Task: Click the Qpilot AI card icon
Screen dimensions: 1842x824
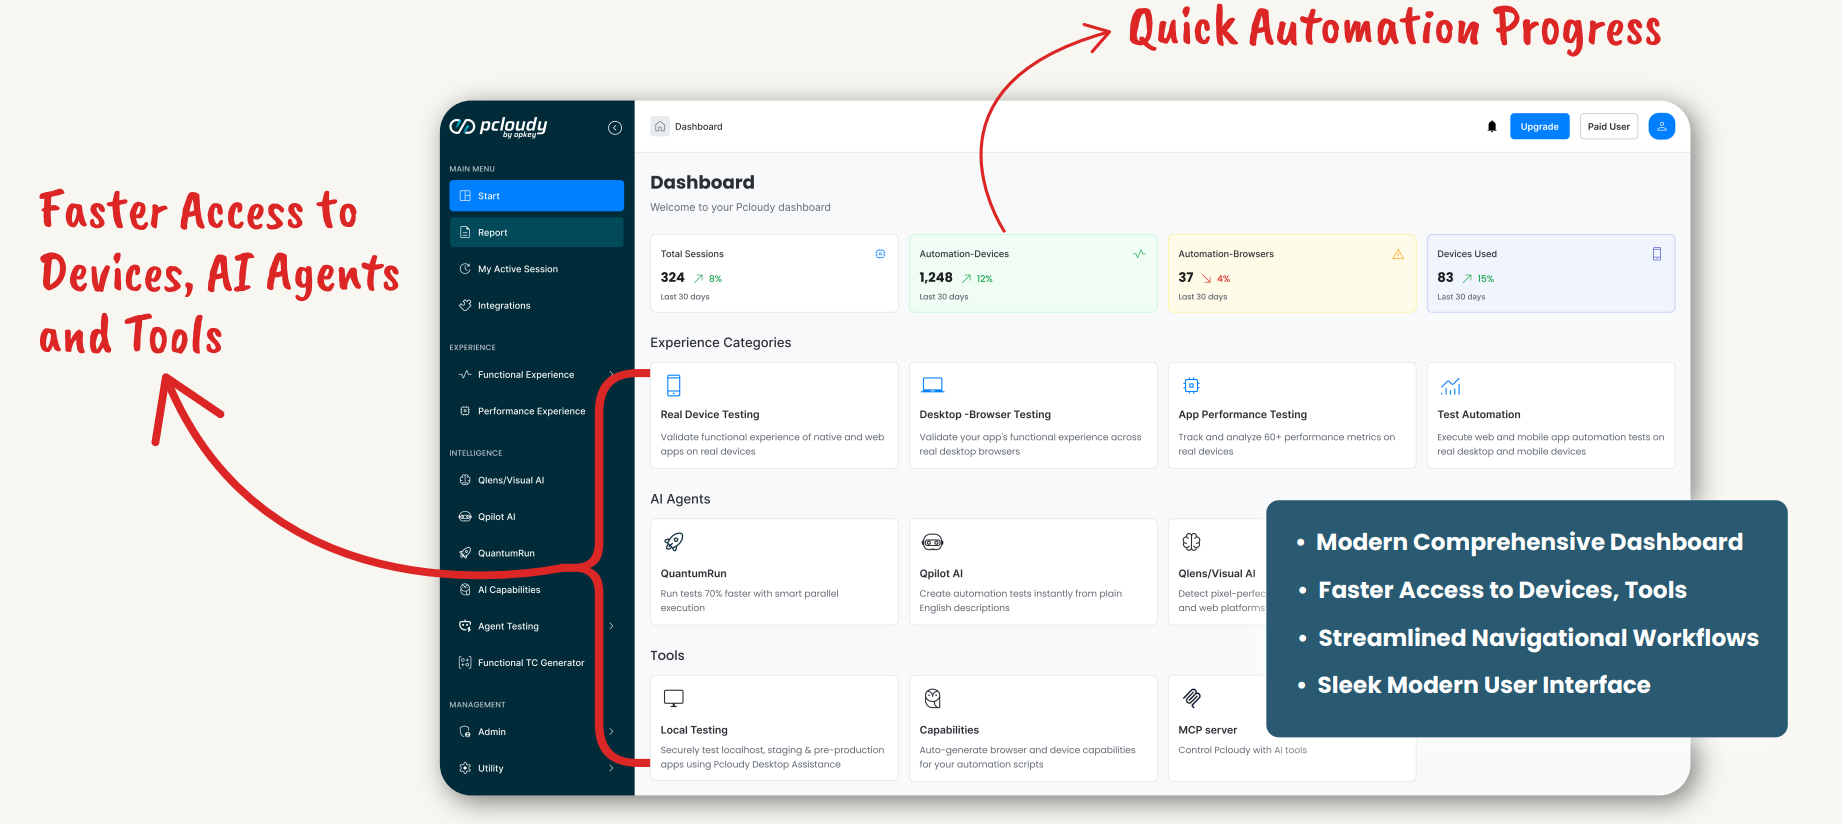Action: click(x=932, y=542)
